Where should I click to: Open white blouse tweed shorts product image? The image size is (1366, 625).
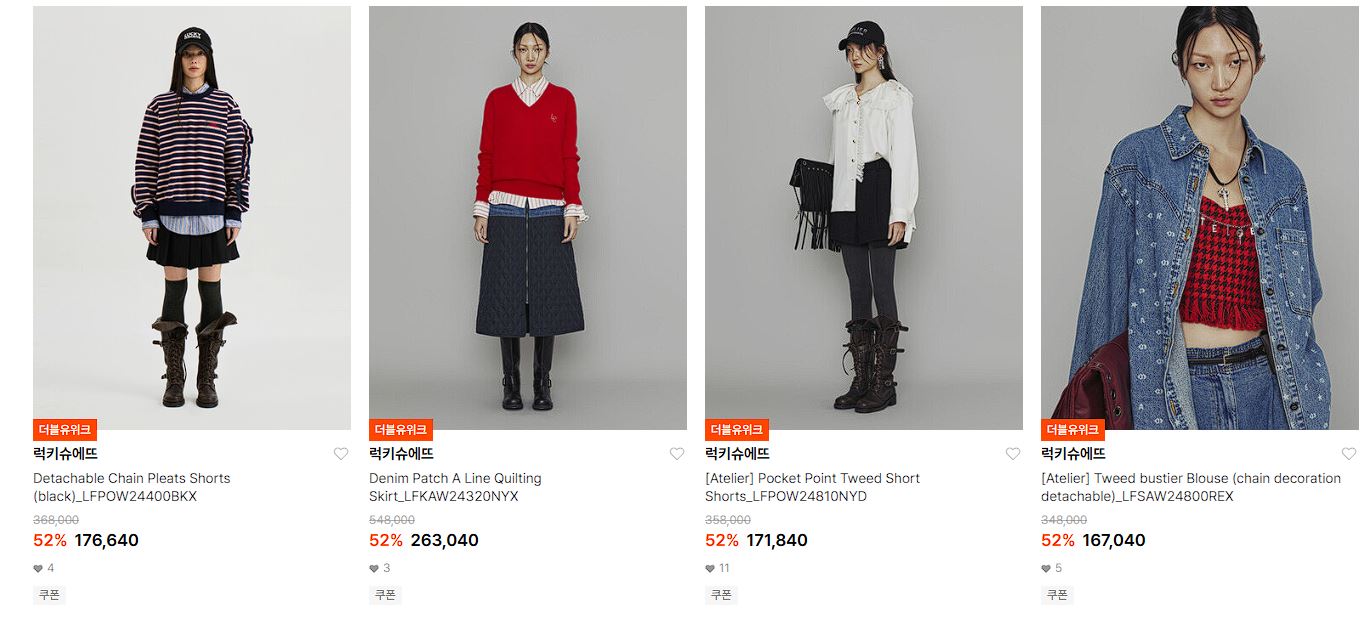[864, 218]
